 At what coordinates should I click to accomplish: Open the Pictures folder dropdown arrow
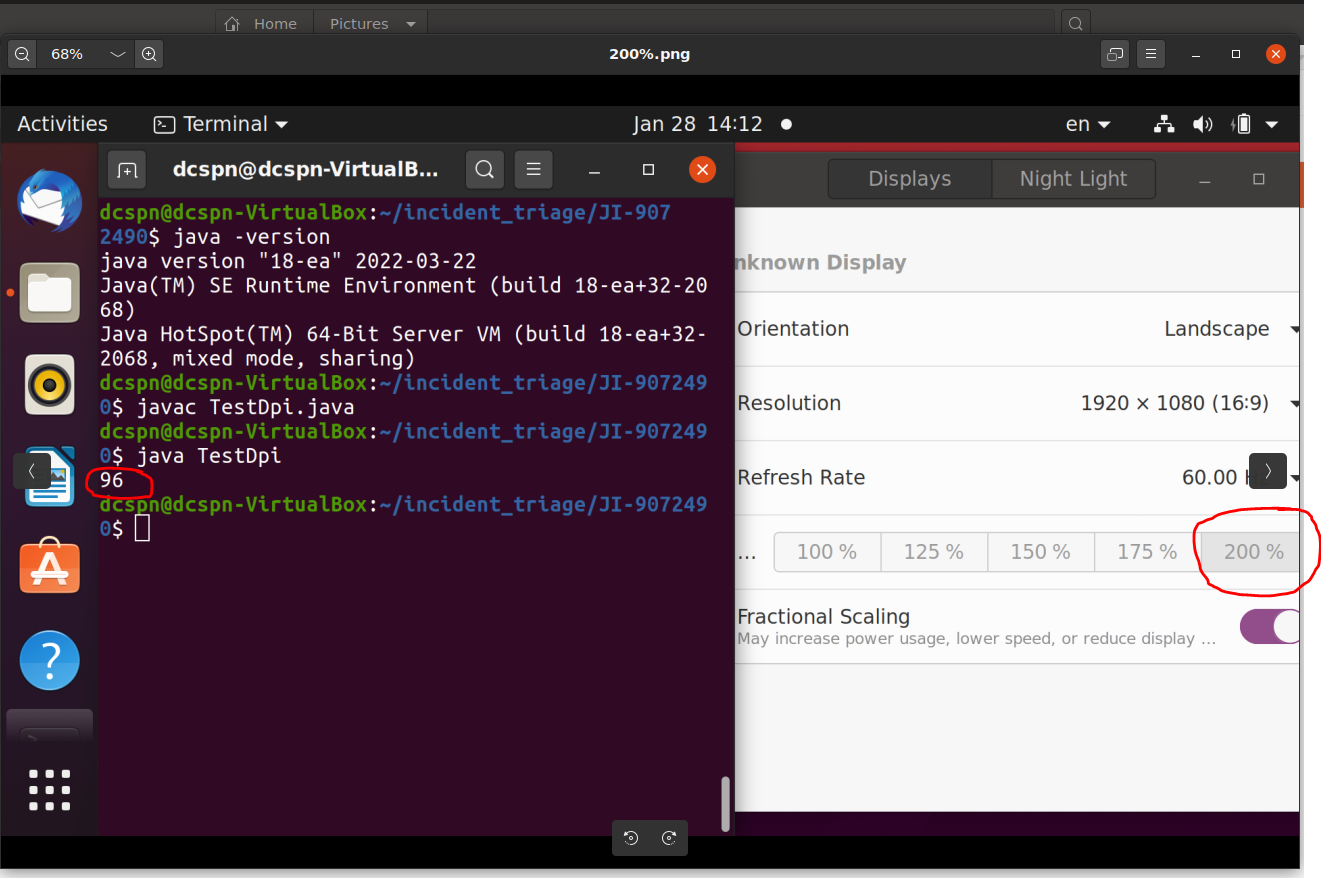click(411, 24)
